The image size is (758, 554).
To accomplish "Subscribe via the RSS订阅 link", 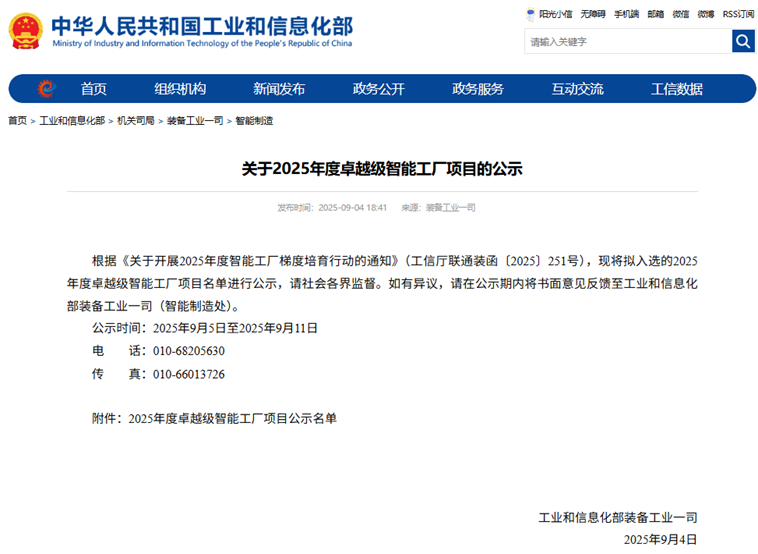I will pos(738,14).
